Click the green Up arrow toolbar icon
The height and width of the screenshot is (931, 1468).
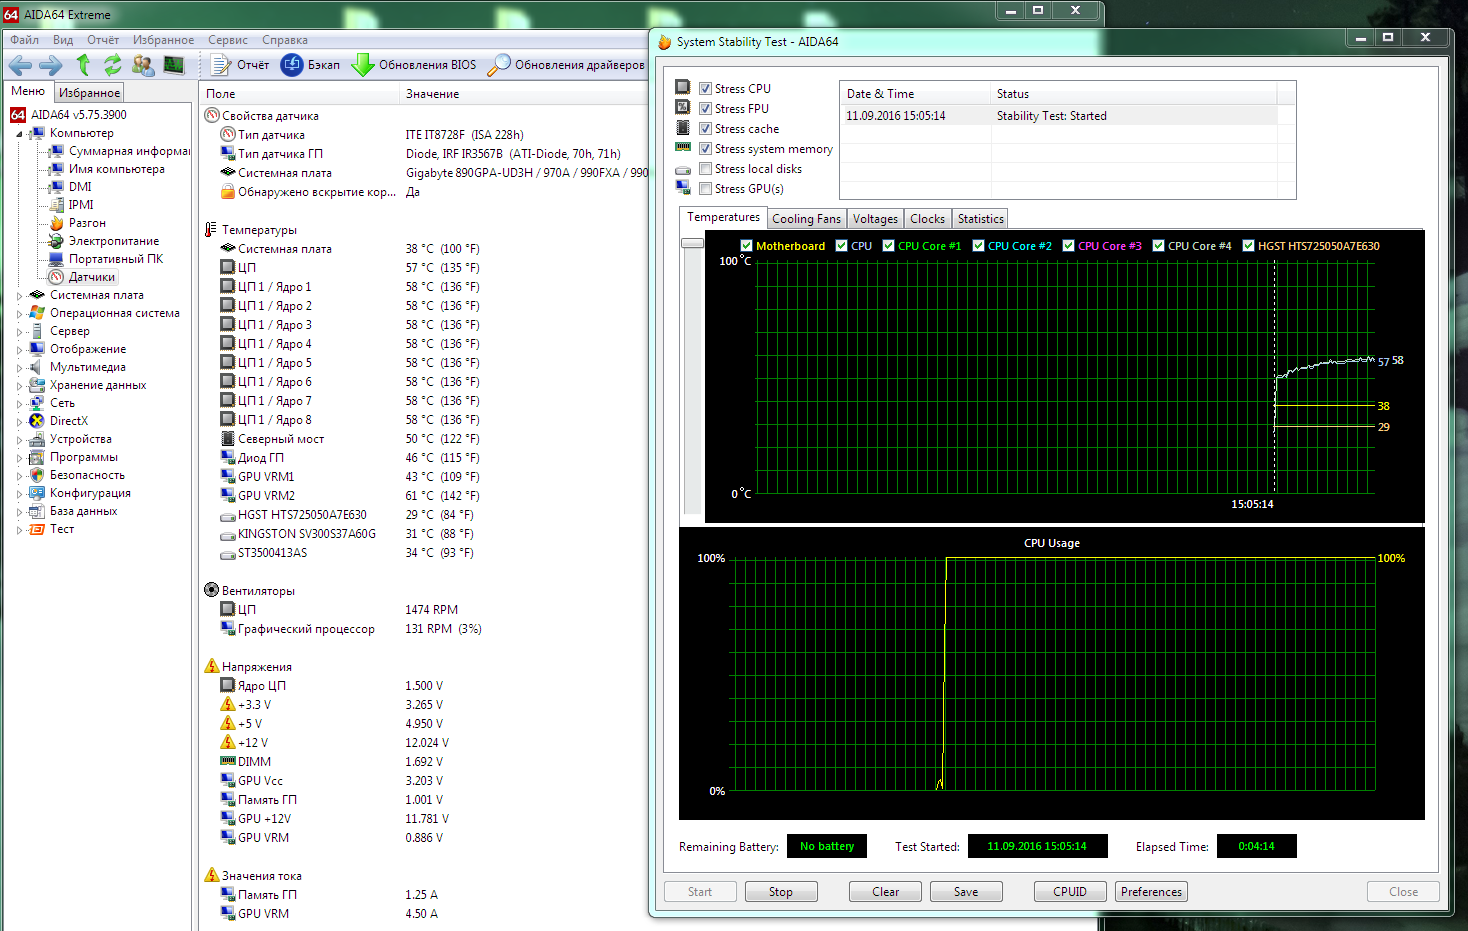[83, 65]
